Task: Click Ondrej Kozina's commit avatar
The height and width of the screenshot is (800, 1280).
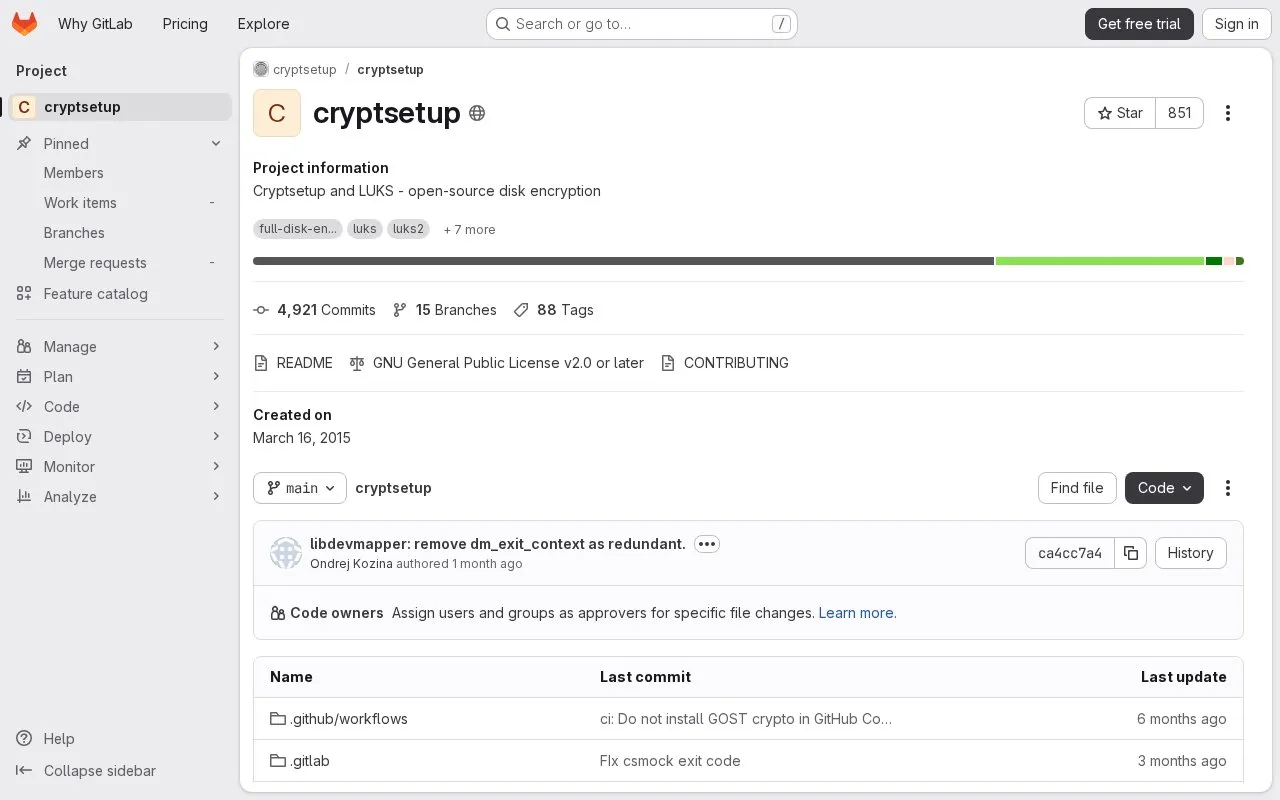Action: coord(286,553)
